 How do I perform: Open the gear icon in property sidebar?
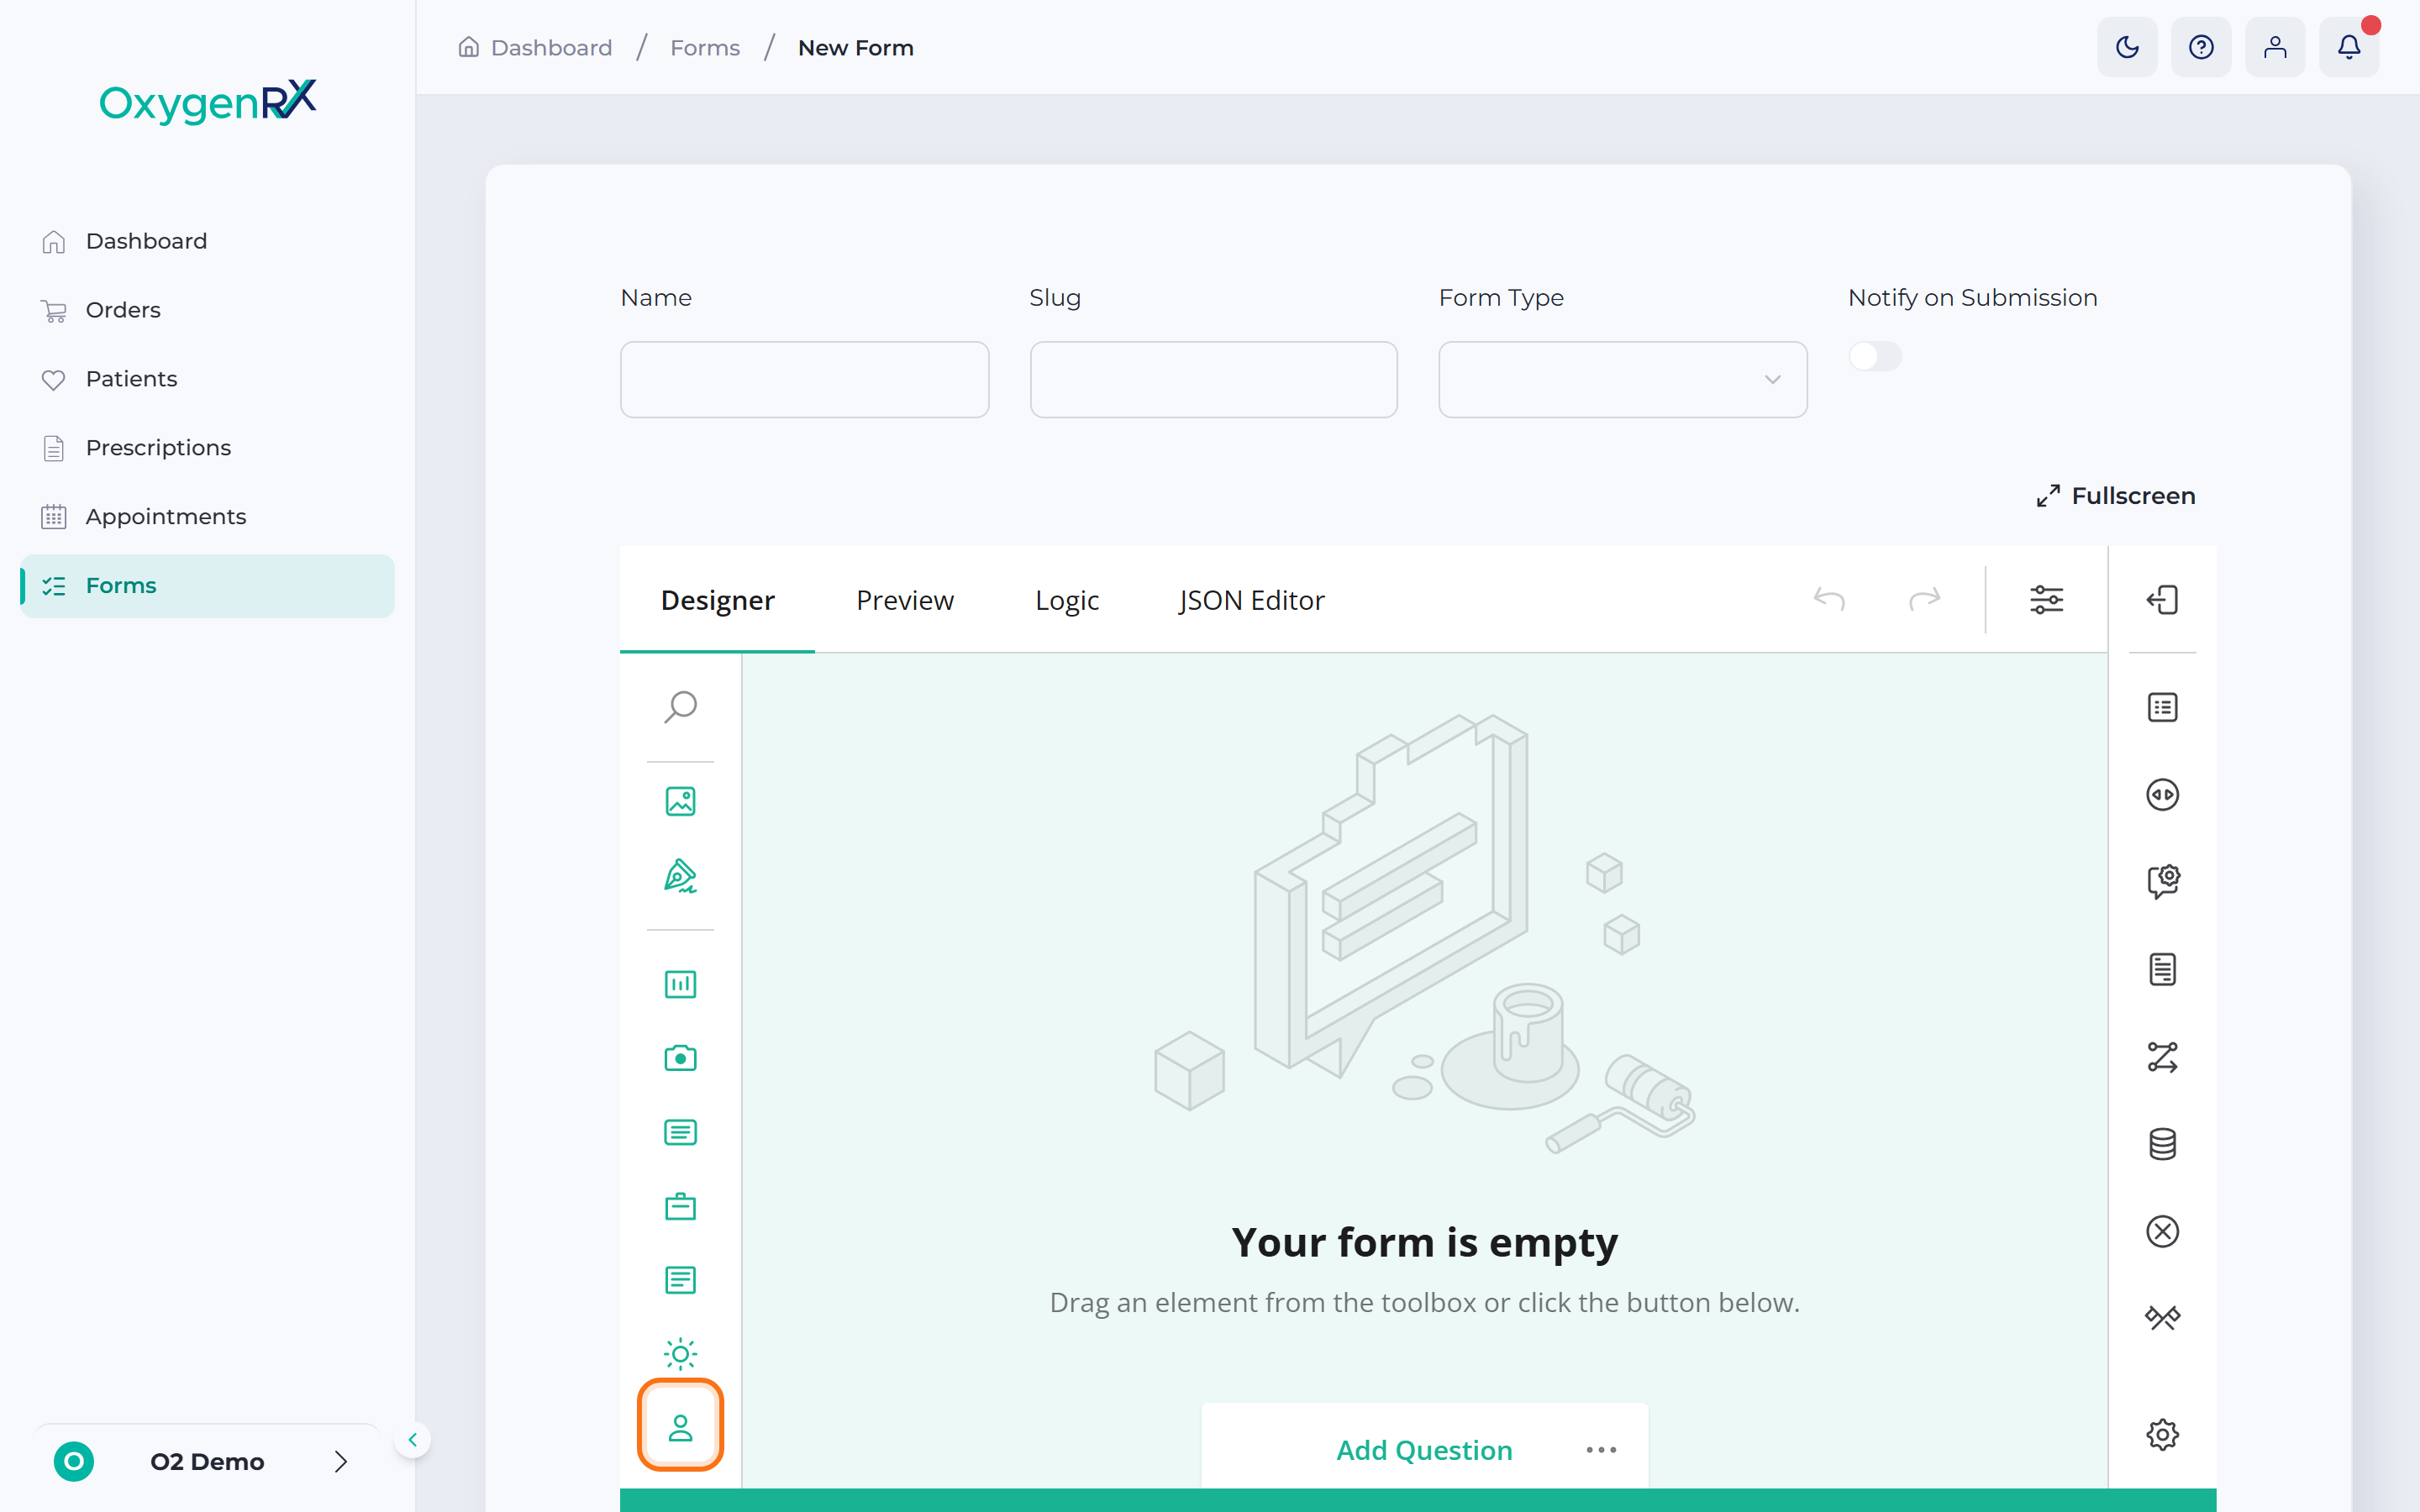click(x=2162, y=1434)
